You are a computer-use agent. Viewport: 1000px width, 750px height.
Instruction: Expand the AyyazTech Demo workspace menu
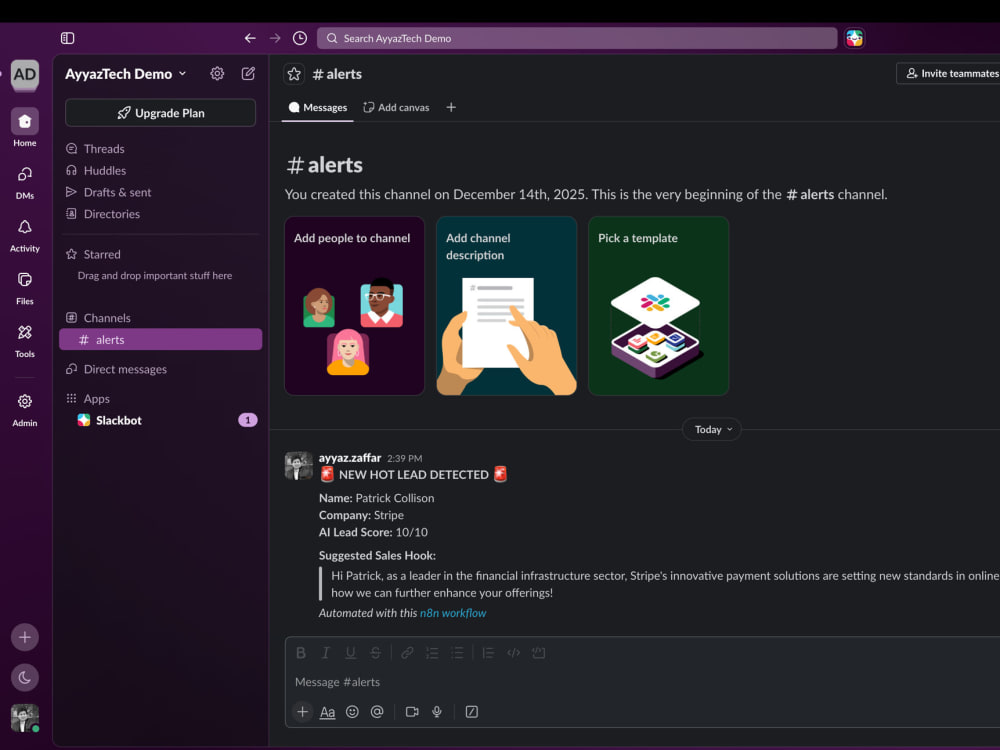126,74
